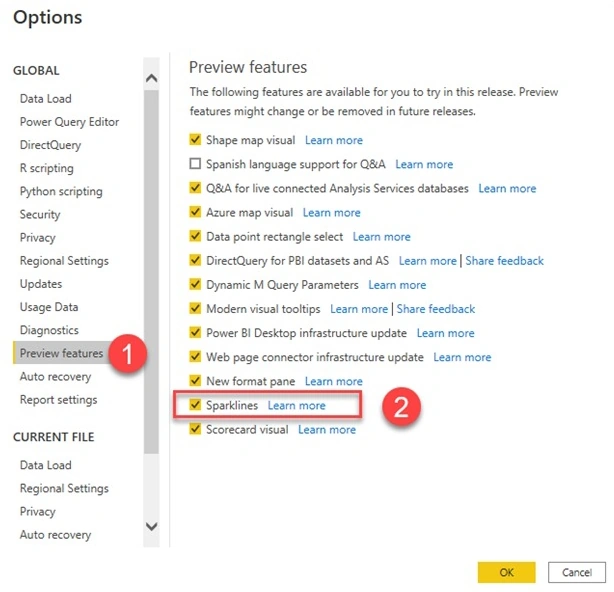This screenshot has width=614, height=592.
Task: Open Learn more for Azure map visual
Action: point(332,212)
